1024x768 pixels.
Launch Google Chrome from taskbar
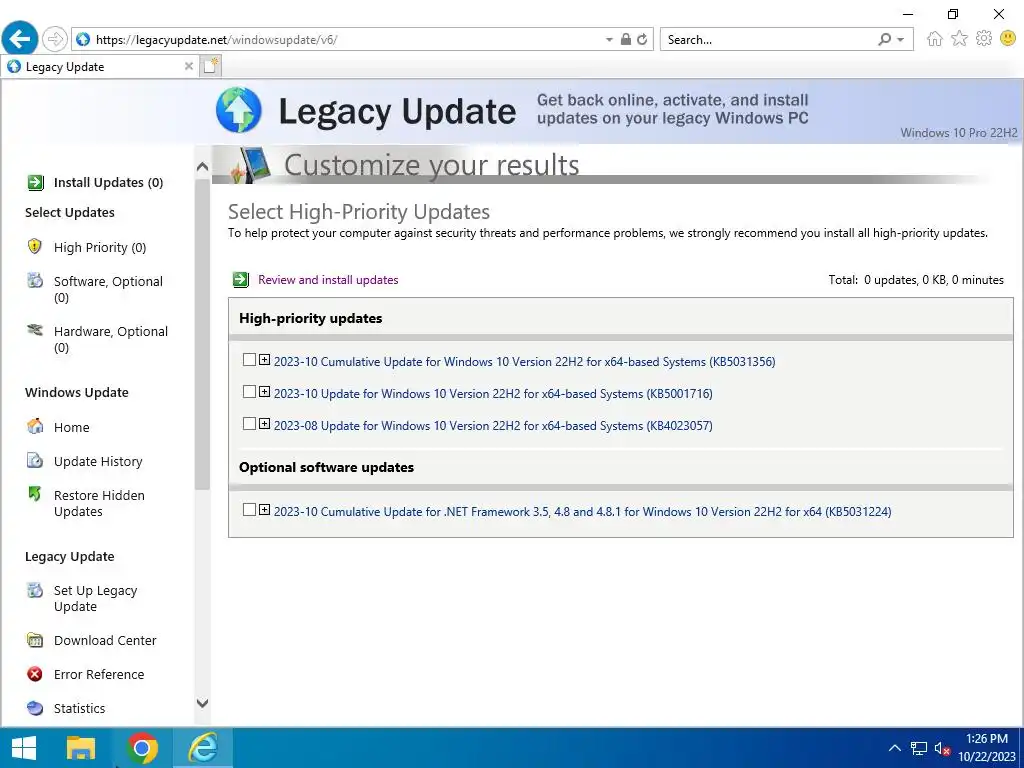pos(142,748)
